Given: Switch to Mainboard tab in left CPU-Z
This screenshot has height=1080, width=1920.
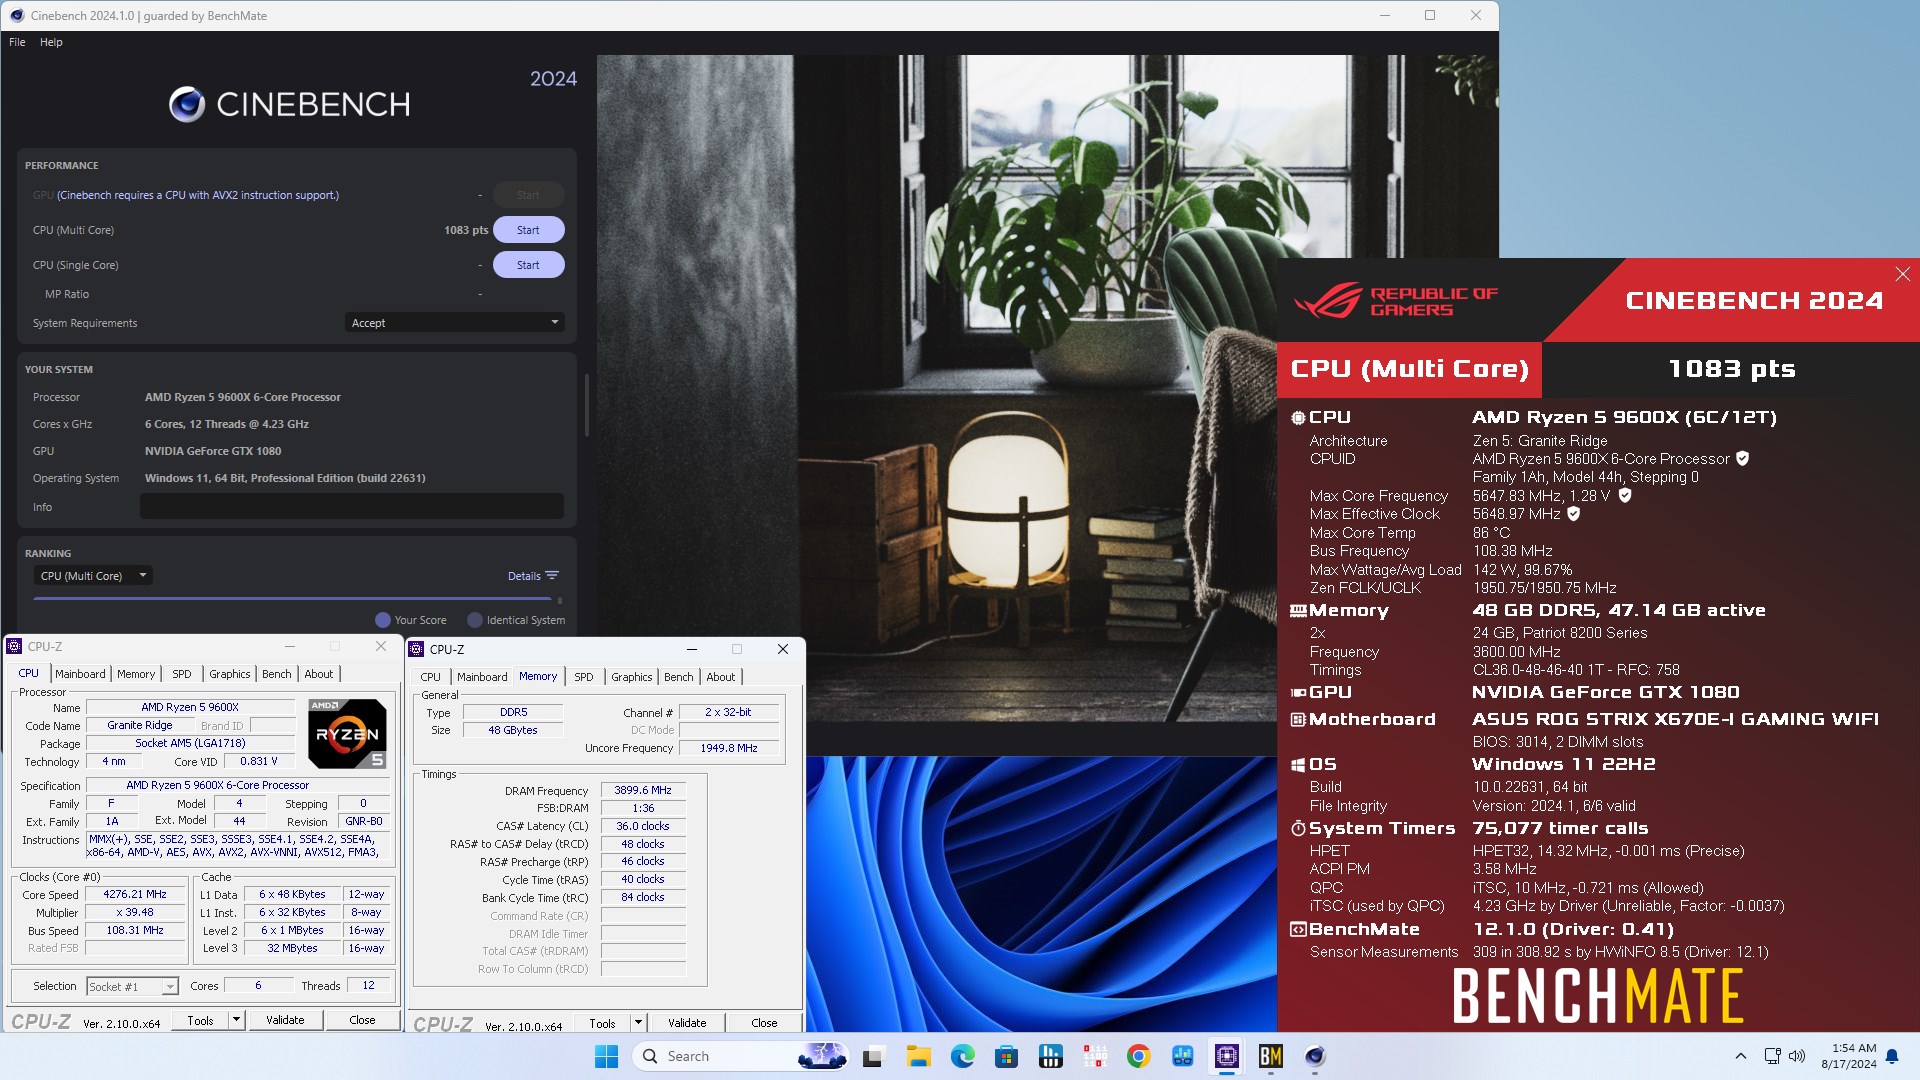Looking at the screenshot, I should 80,674.
